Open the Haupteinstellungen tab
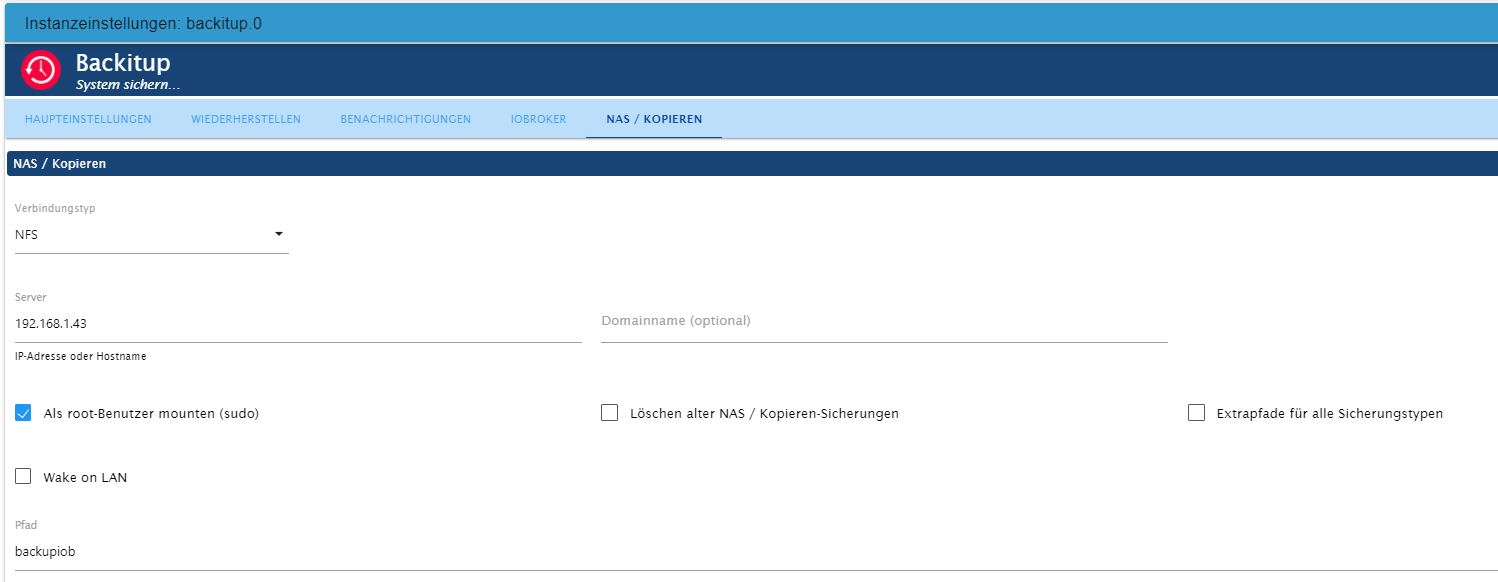 pyautogui.click(x=88, y=119)
